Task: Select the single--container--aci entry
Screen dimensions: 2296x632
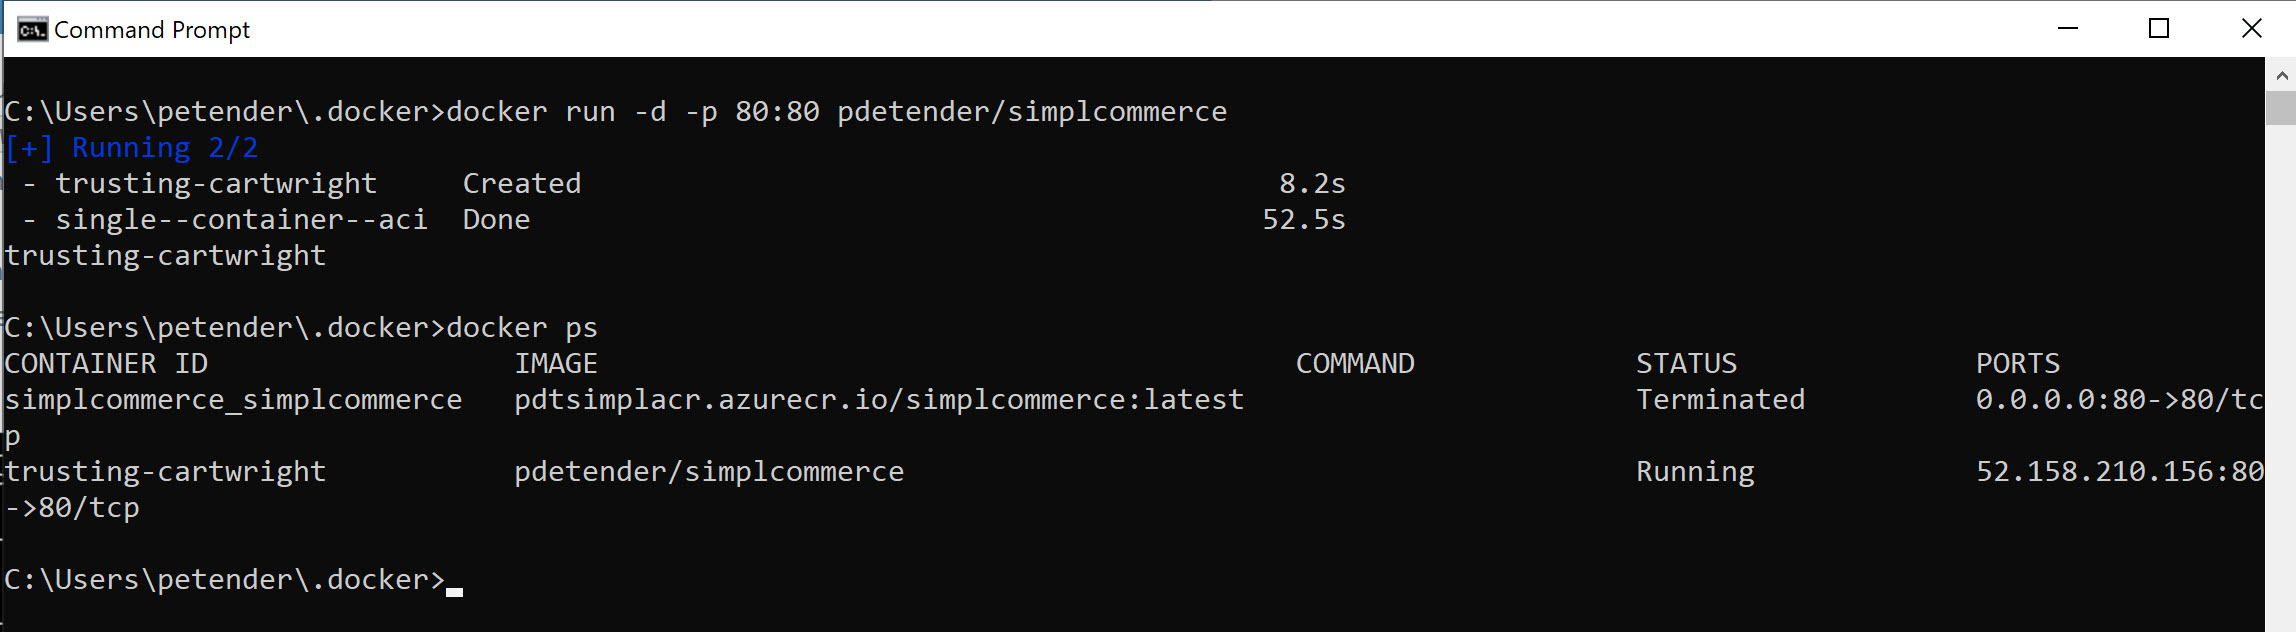Action: coord(240,219)
